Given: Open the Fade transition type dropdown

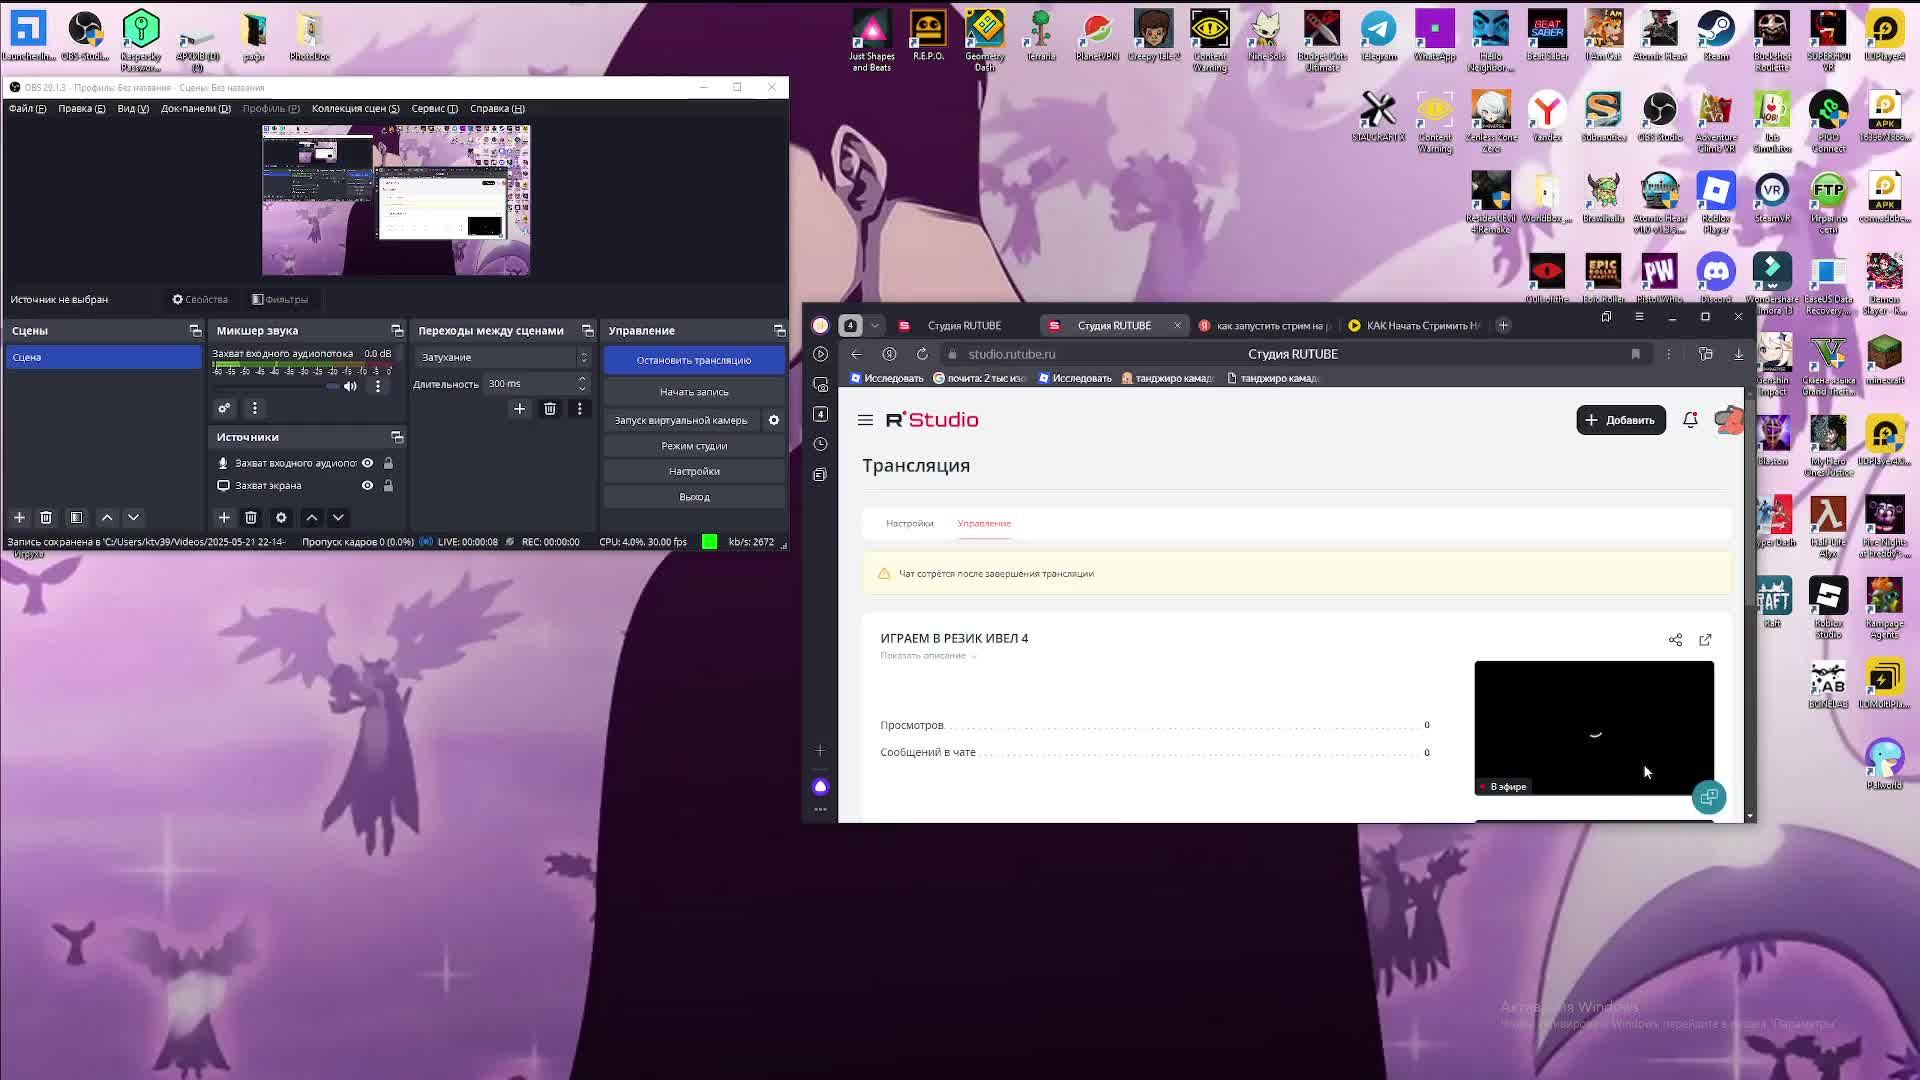Looking at the screenshot, I should tap(503, 357).
